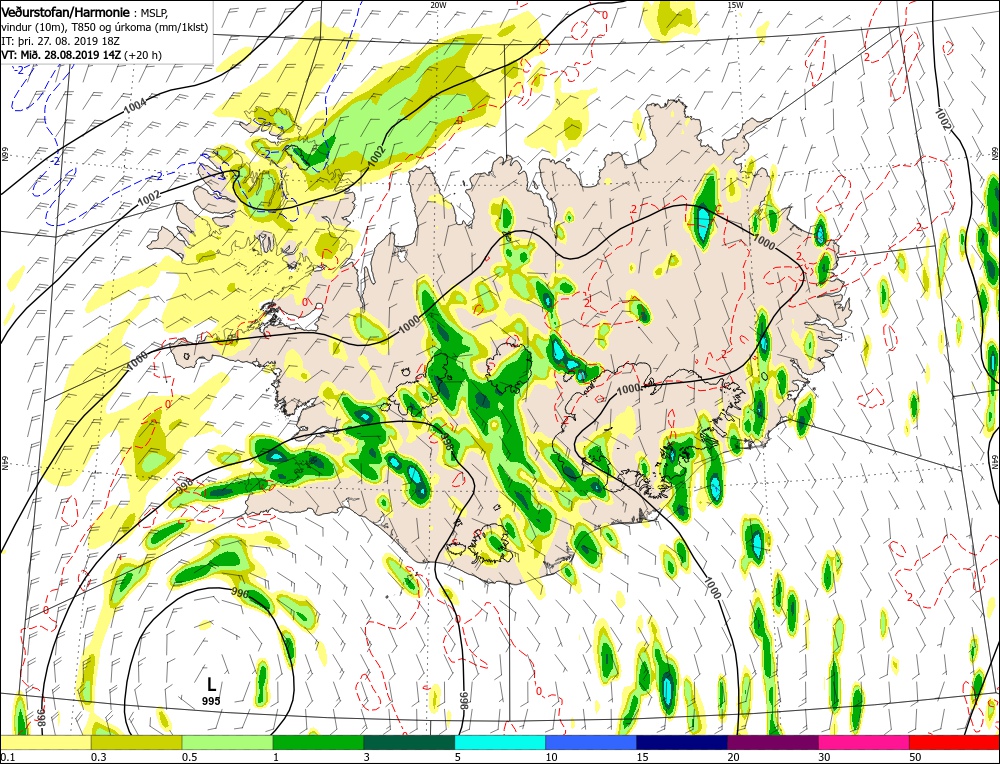Choose the purple 20–30 legend swatch

773,742
